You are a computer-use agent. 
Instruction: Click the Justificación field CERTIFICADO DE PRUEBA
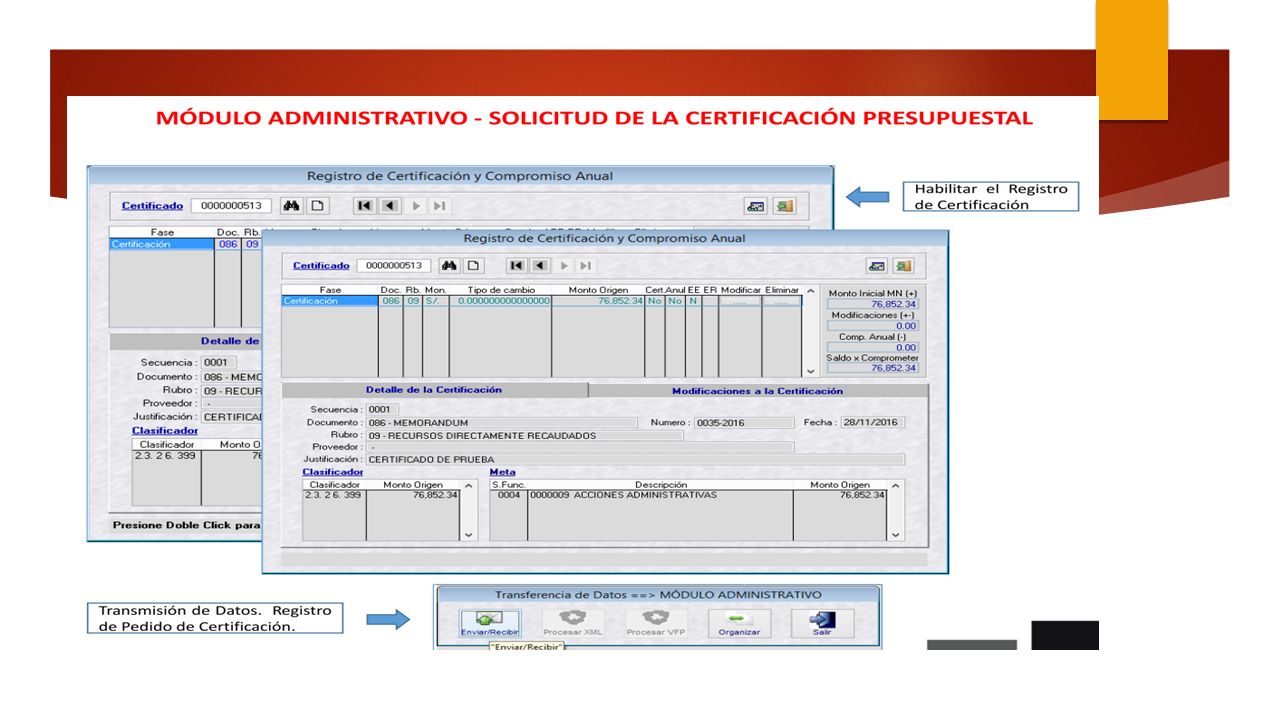pos(635,459)
